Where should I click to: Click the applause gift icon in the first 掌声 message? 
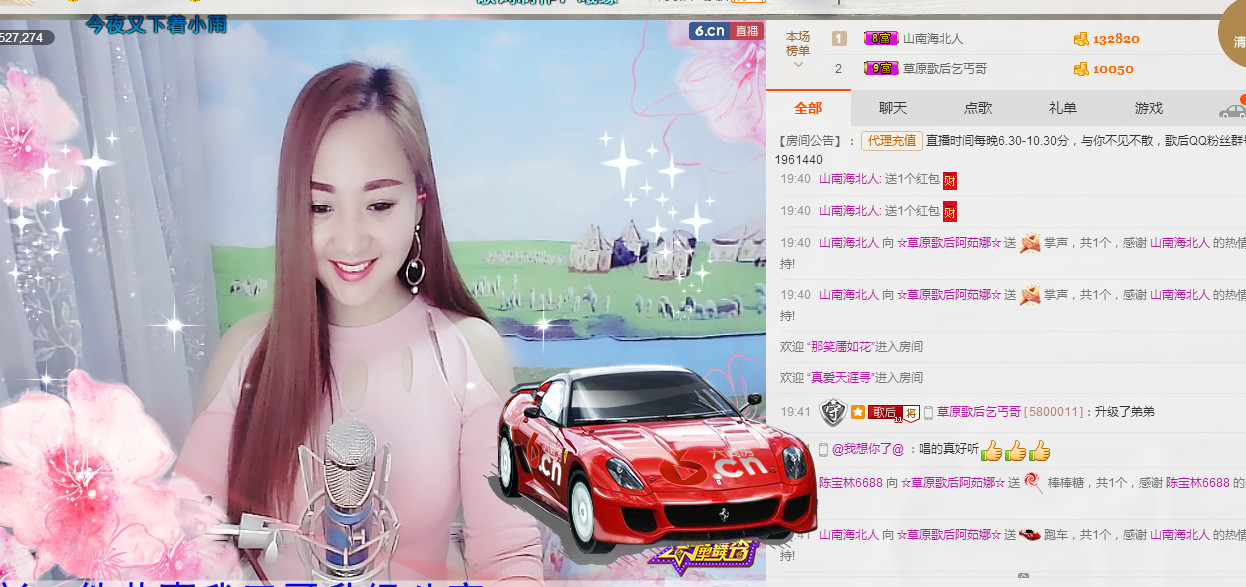1030,243
